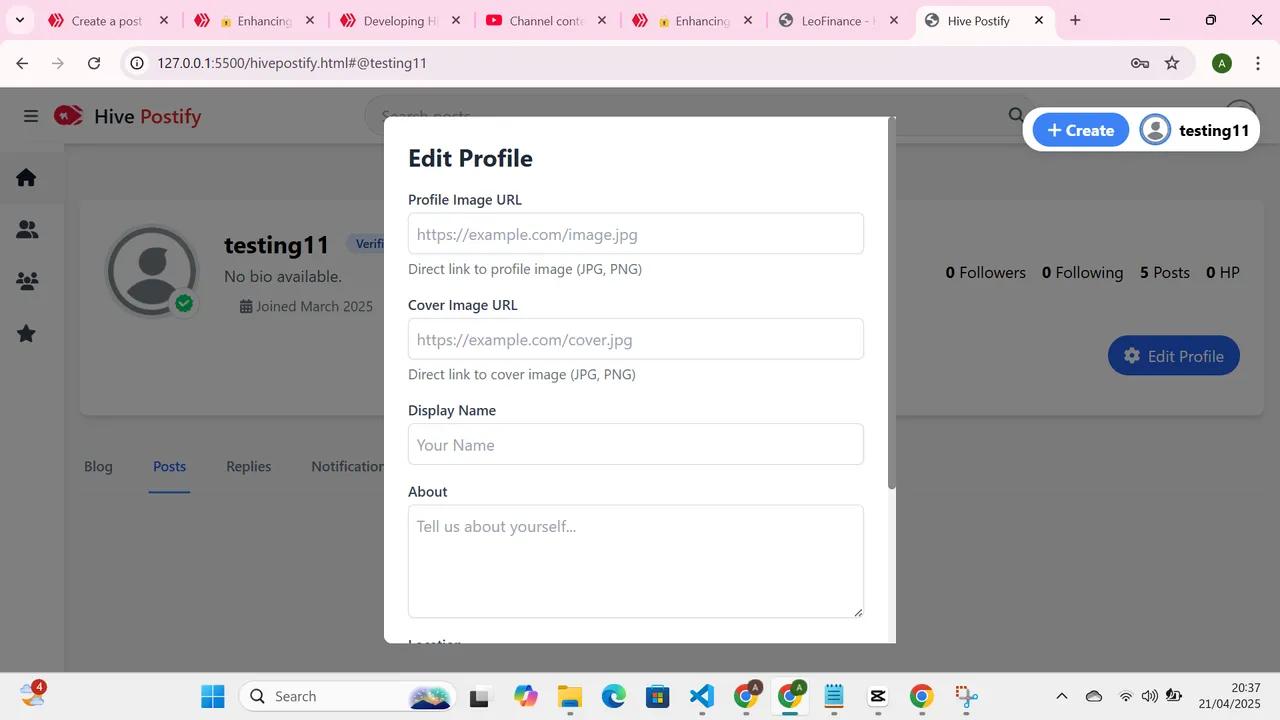1280x720 pixels.
Task: Switch to the 'Channel content' YouTube browser tab
Action: tap(546, 20)
